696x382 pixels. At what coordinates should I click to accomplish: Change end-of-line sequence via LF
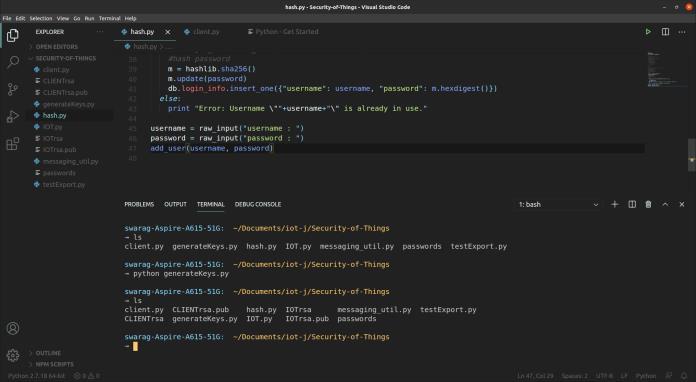click(624, 376)
